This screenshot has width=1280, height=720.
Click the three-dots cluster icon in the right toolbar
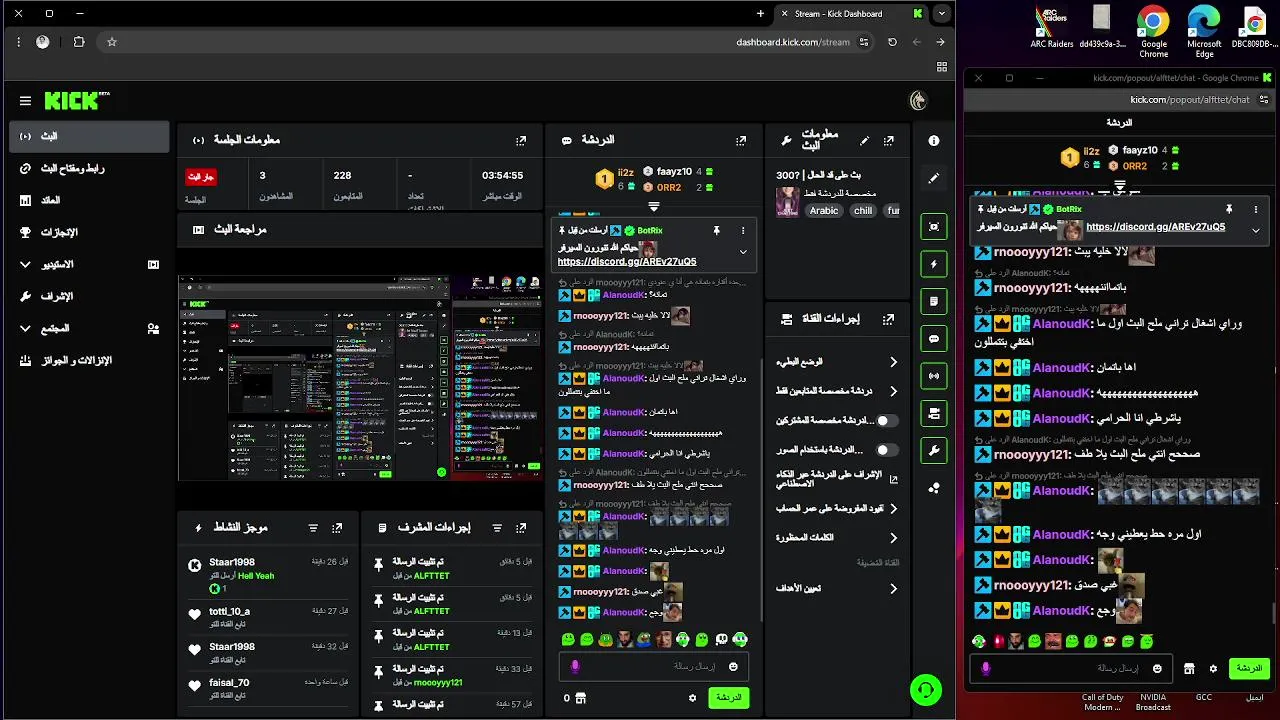click(x=934, y=488)
